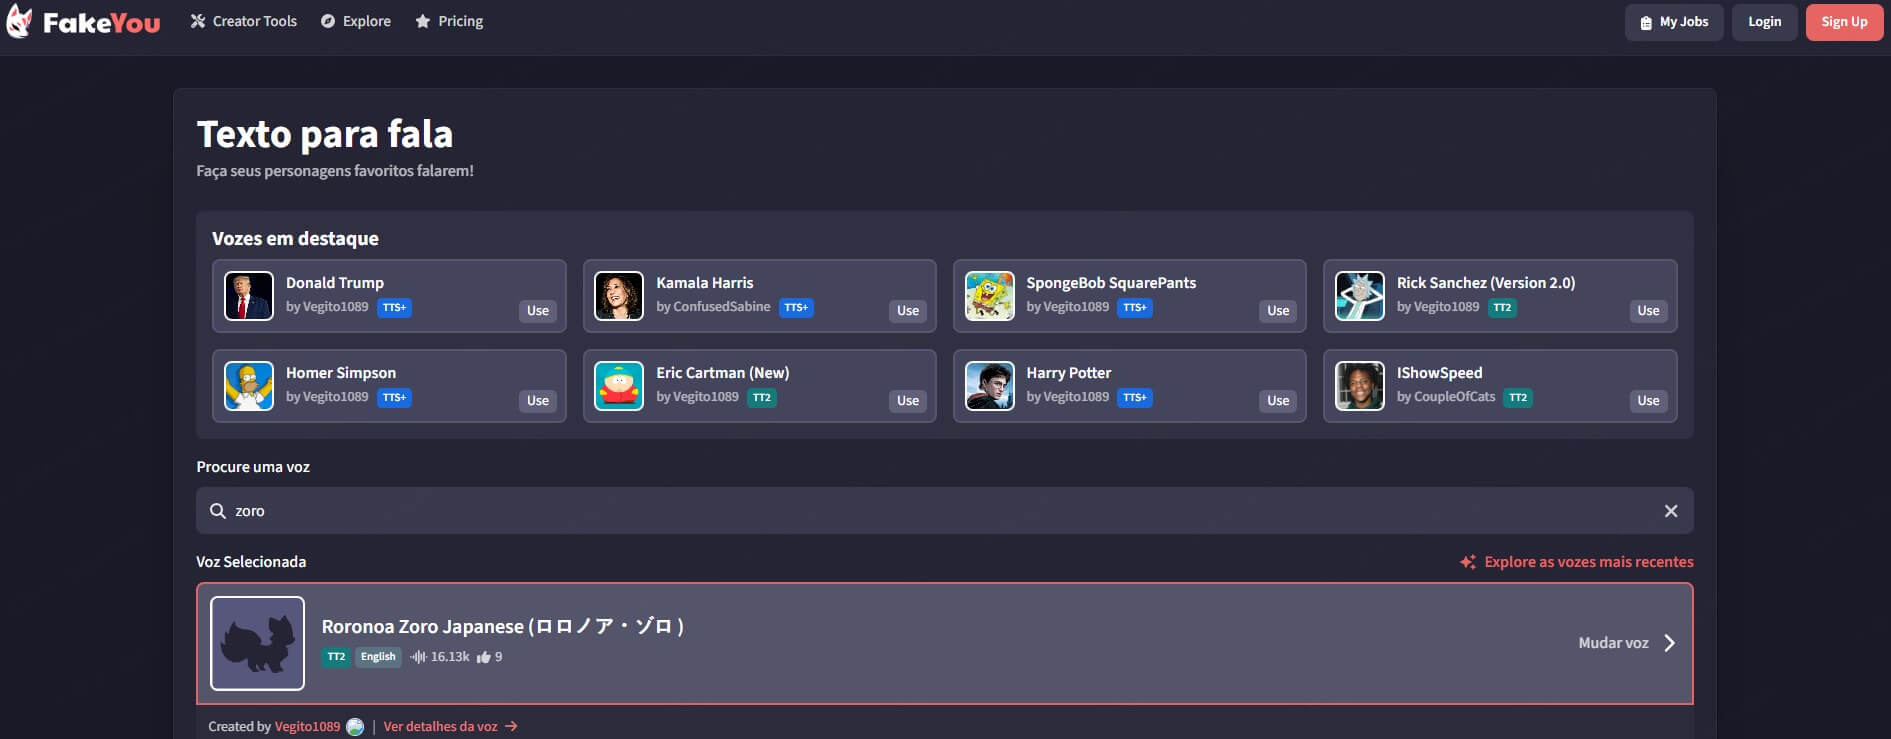Image resolution: width=1891 pixels, height=739 pixels.
Task: Open the Explore menu
Action: (x=356, y=21)
